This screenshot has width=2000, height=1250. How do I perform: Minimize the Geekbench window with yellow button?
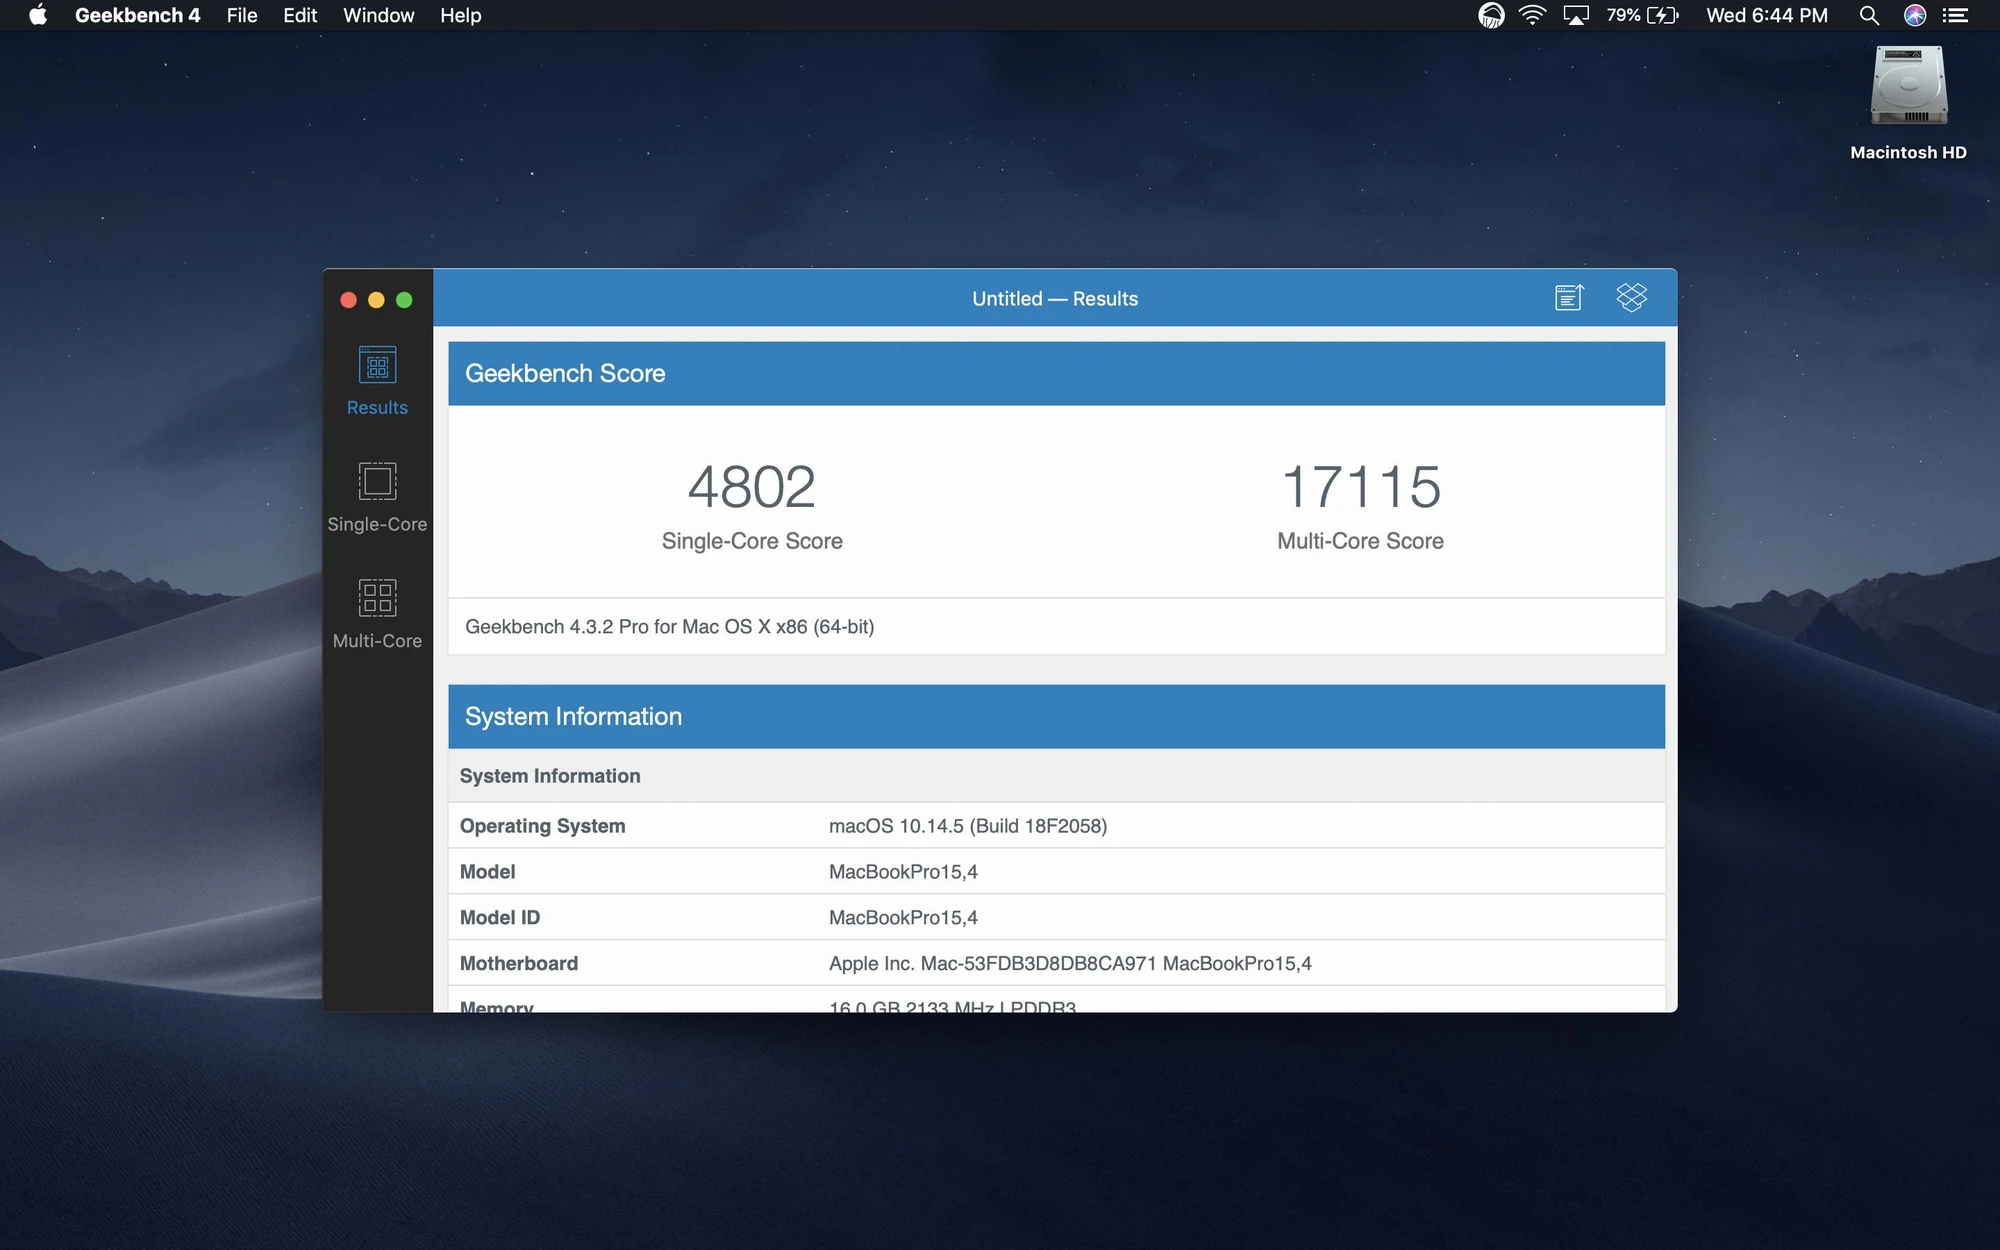click(x=376, y=300)
